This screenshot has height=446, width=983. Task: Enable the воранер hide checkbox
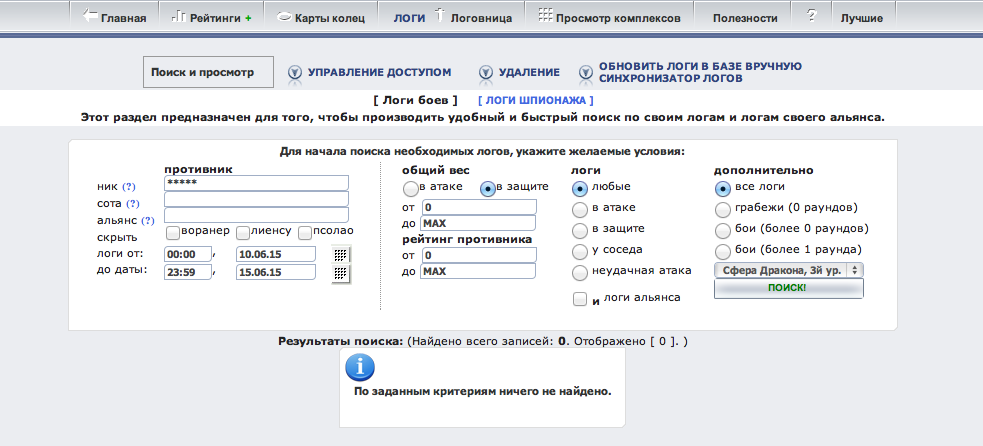point(173,232)
